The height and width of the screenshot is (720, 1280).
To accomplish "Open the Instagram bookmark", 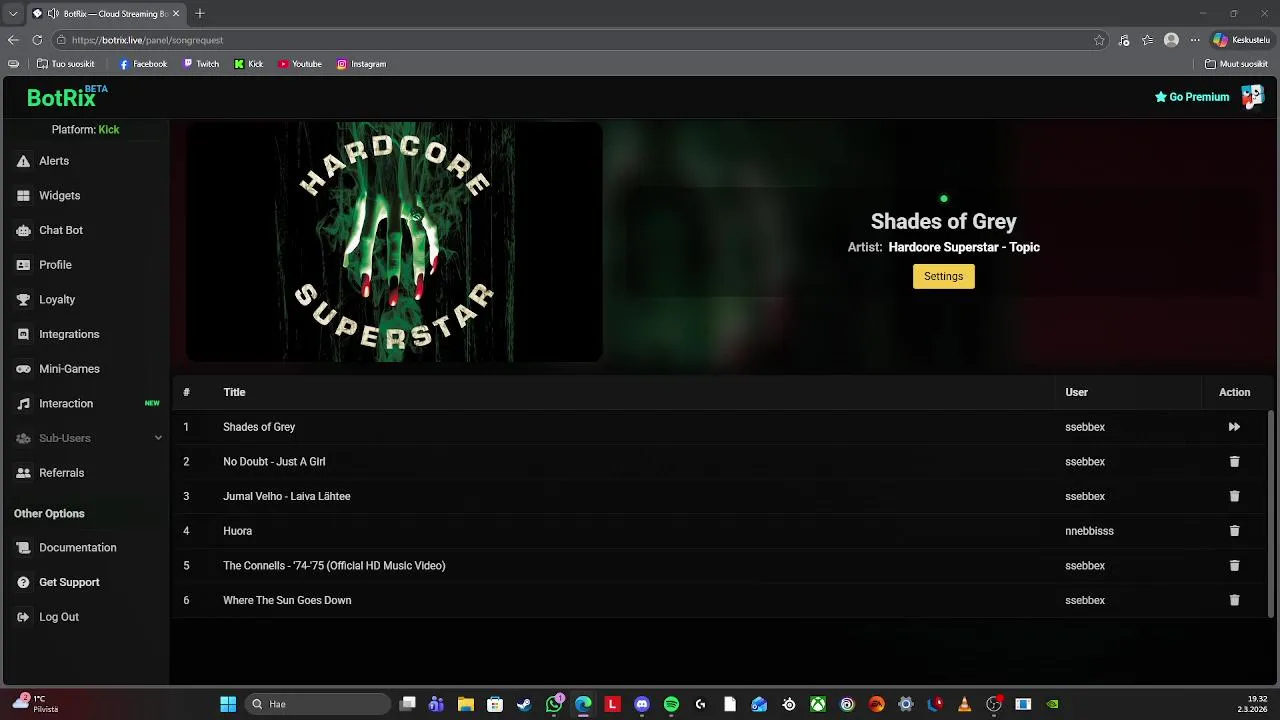I will [x=361, y=64].
